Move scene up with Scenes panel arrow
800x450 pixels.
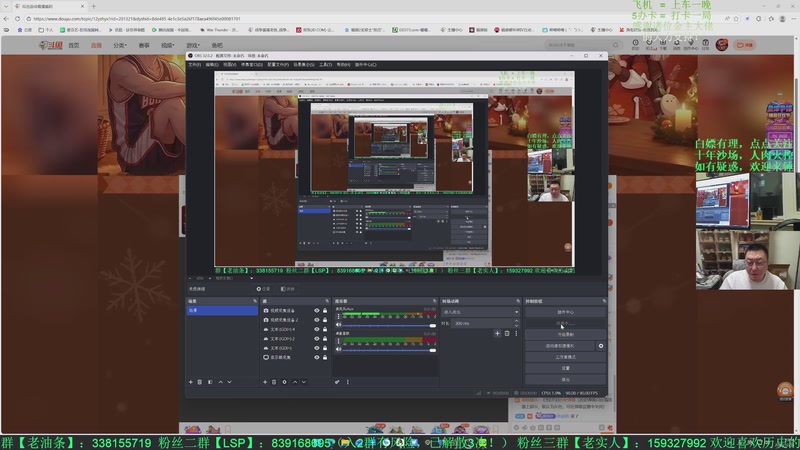pyautogui.click(x=220, y=382)
